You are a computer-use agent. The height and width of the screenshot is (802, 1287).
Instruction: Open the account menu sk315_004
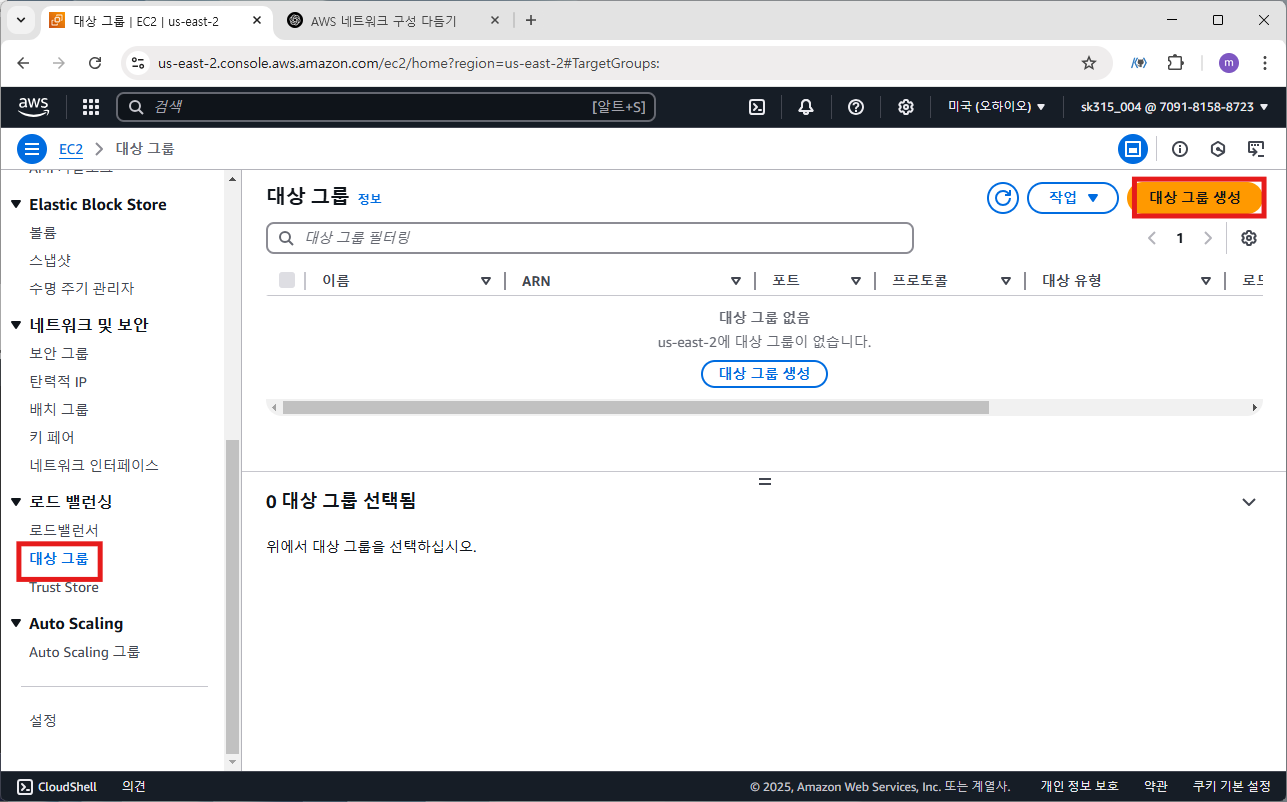(1174, 107)
